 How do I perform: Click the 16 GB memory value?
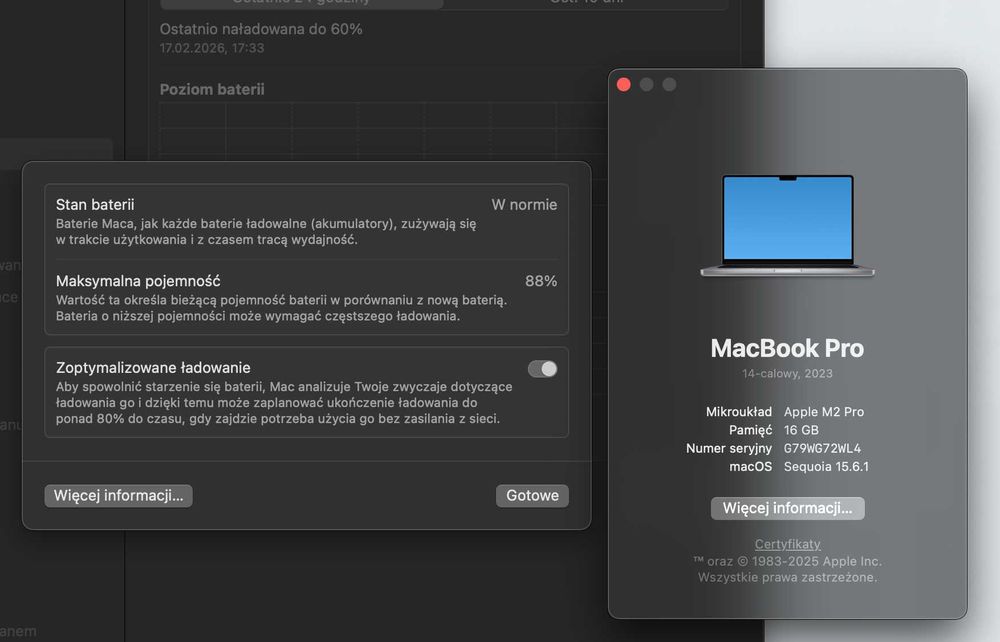[801, 430]
